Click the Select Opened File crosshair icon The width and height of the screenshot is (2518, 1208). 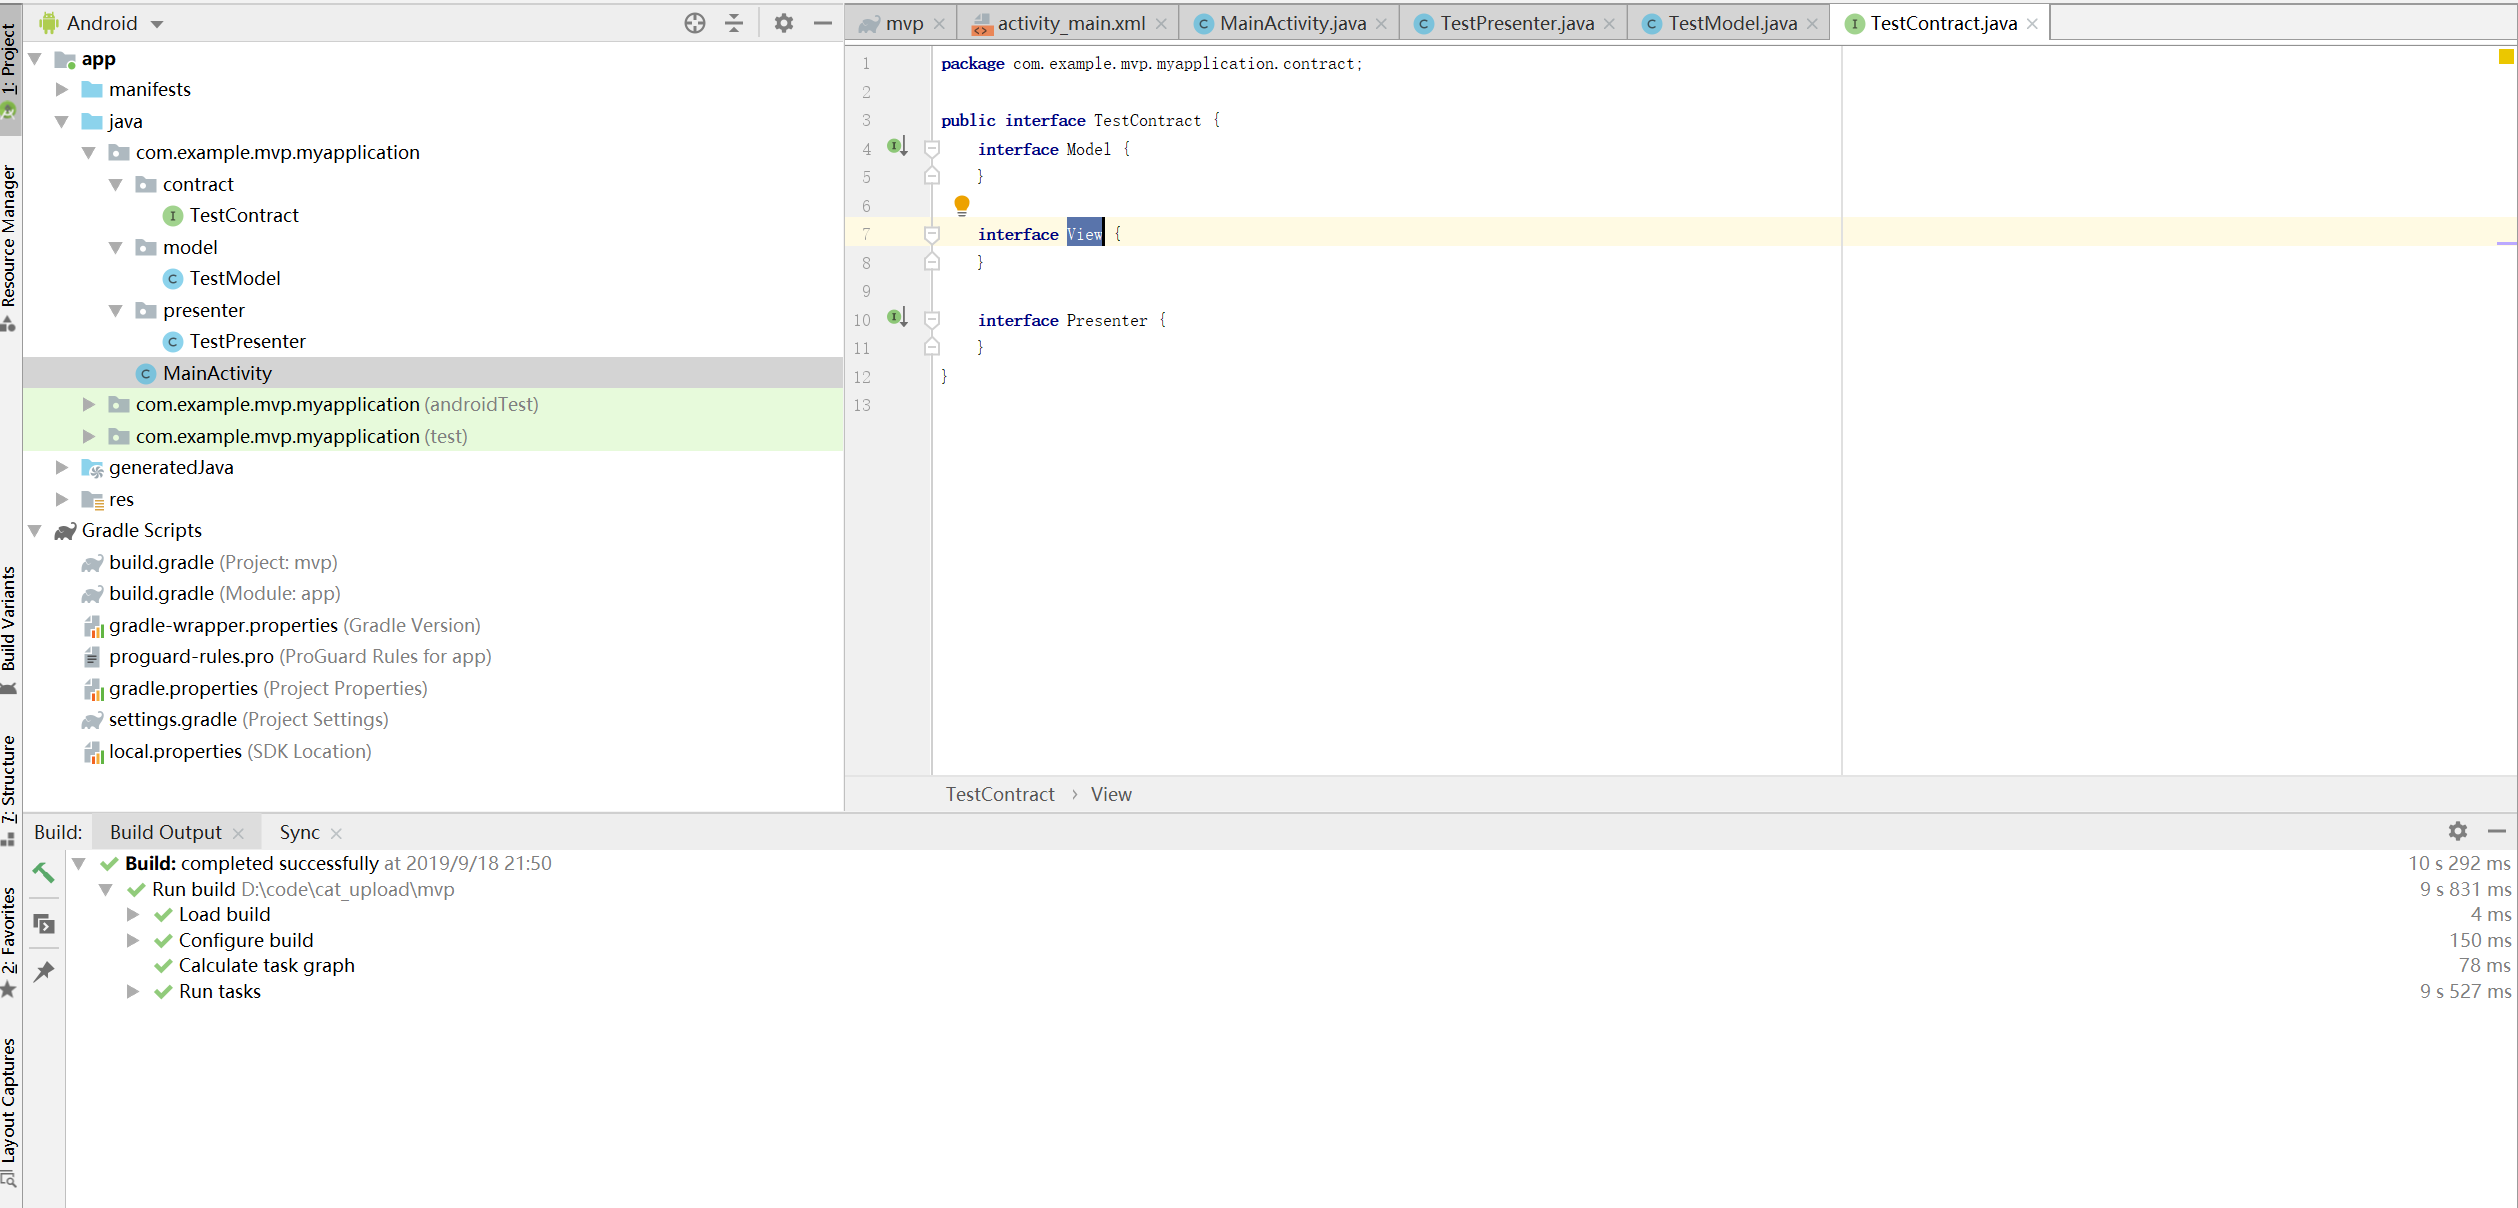pyautogui.click(x=694, y=22)
